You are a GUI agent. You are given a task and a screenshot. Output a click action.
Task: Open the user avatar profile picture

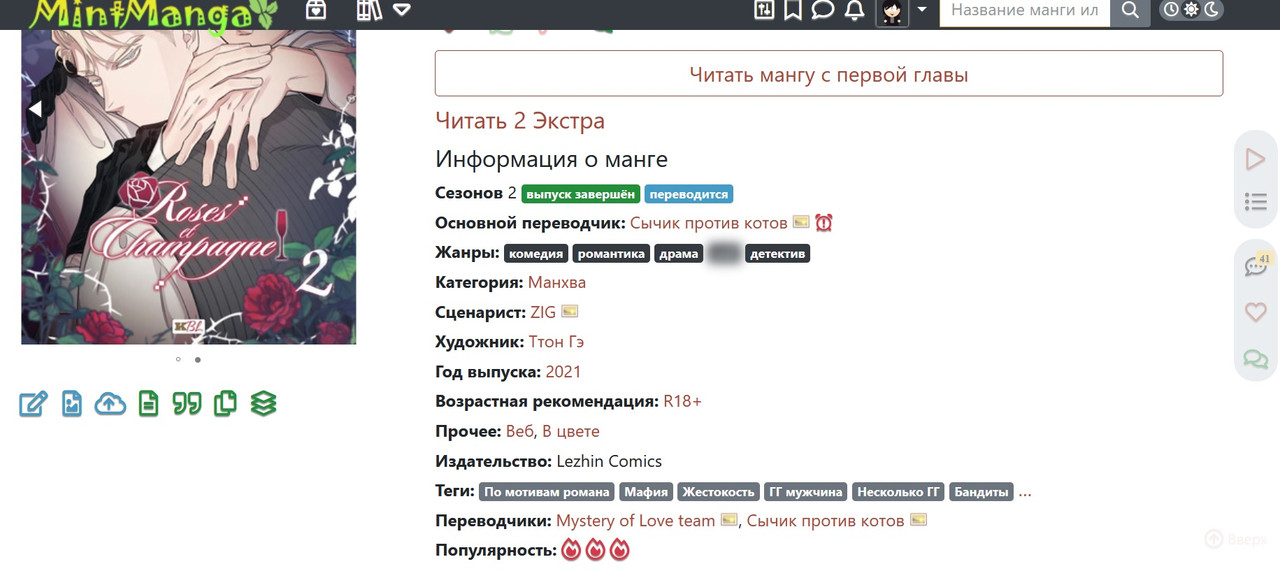point(892,12)
